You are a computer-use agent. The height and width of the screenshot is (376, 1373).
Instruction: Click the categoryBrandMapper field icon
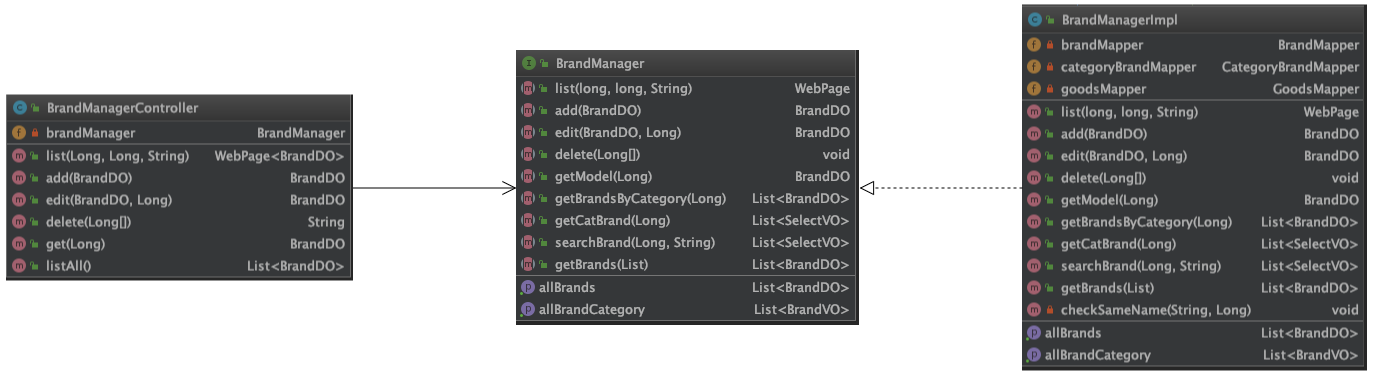[x=1035, y=67]
